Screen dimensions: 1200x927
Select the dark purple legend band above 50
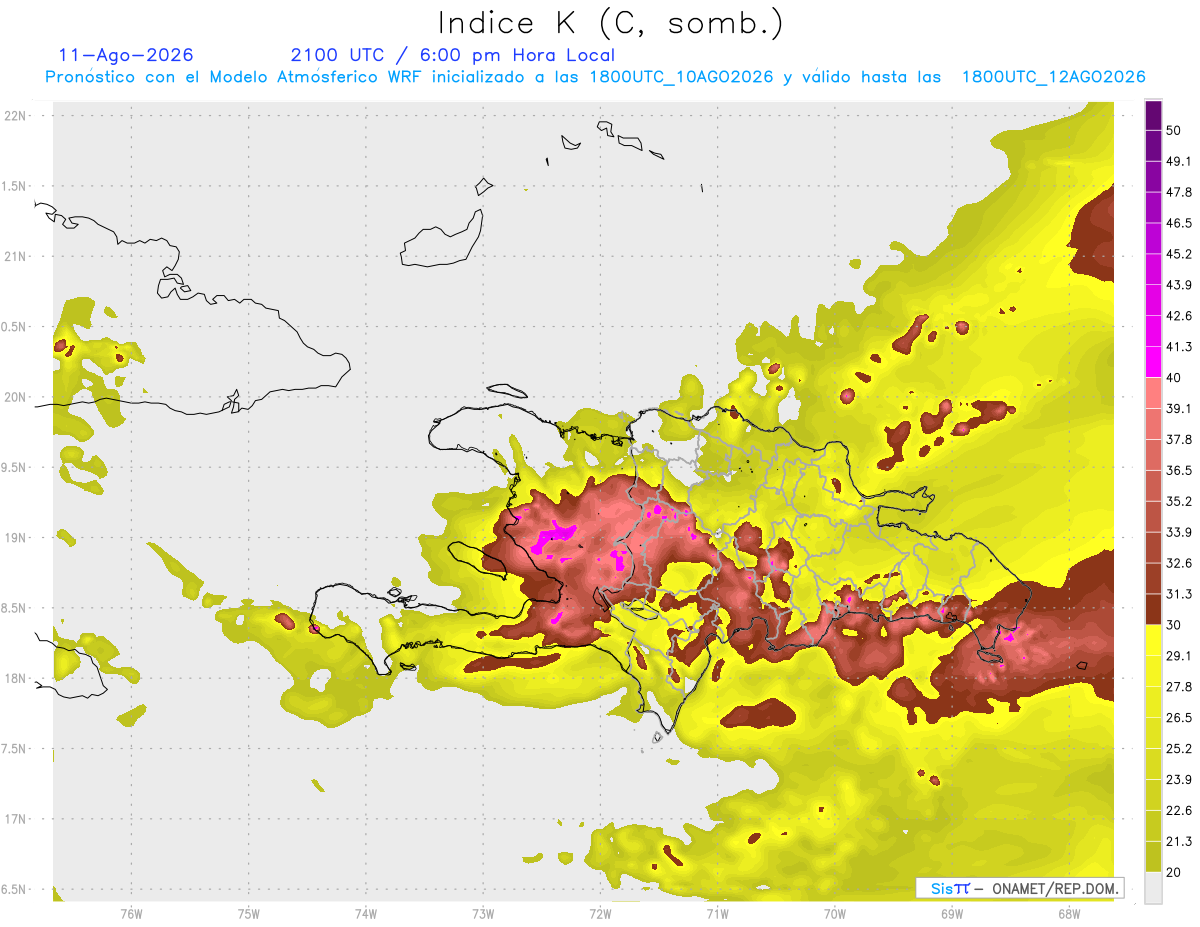[x=1154, y=115]
